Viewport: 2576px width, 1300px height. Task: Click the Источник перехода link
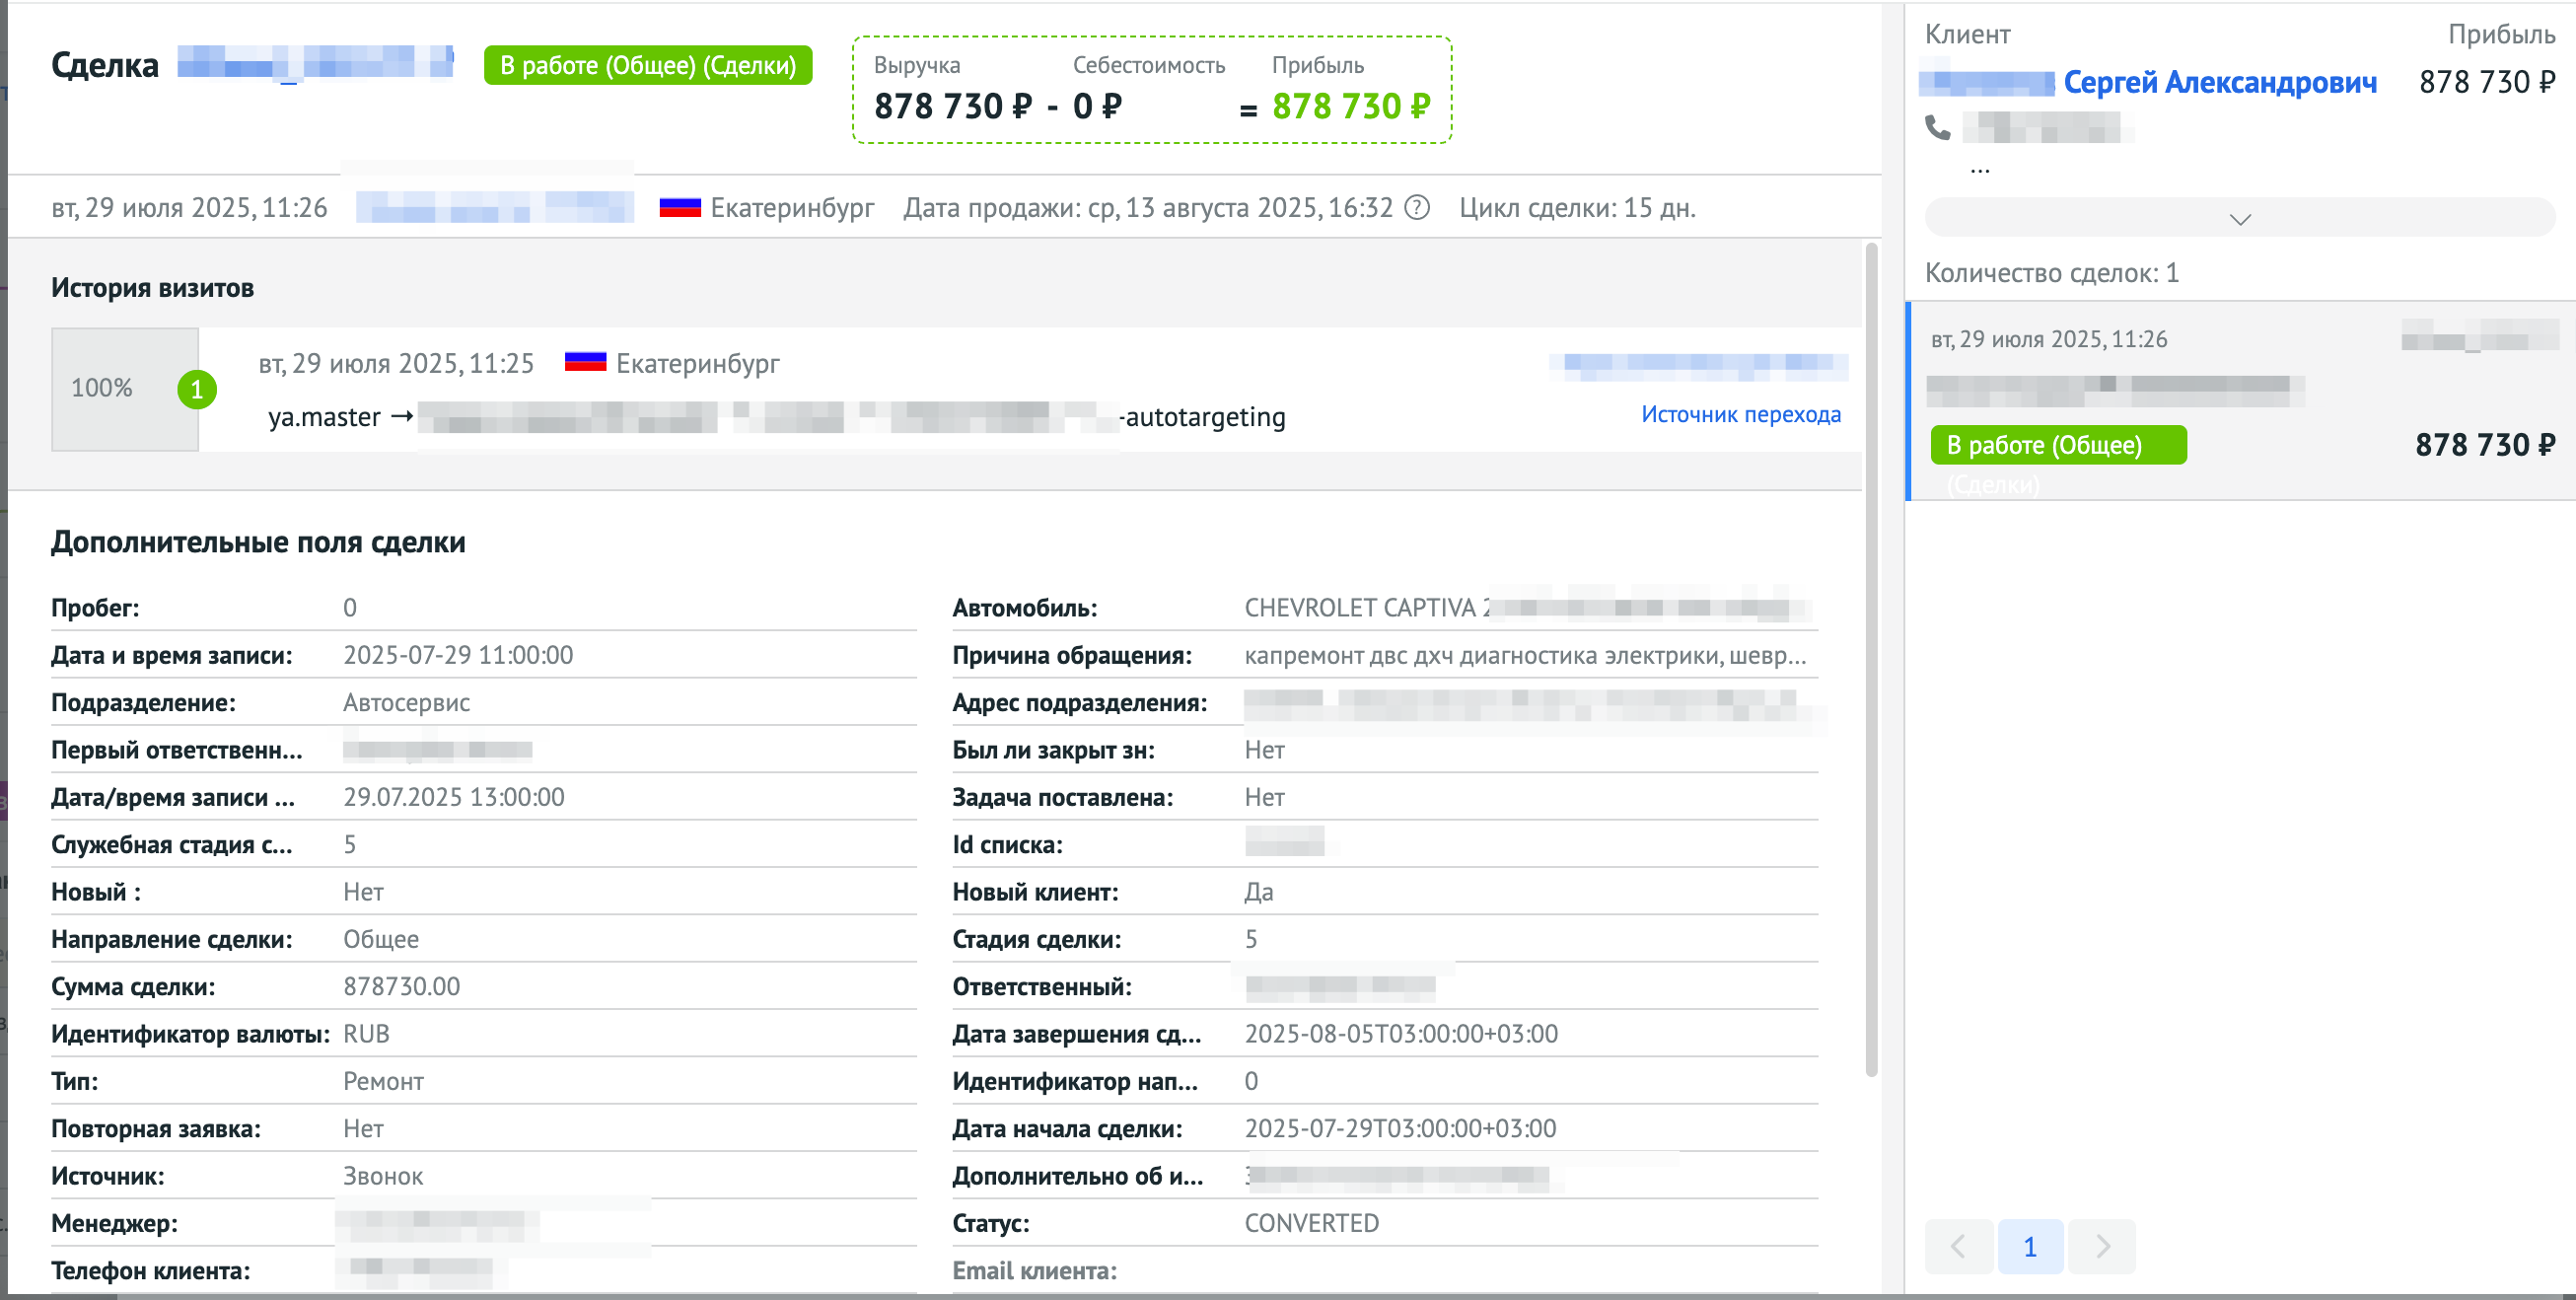pos(1740,414)
